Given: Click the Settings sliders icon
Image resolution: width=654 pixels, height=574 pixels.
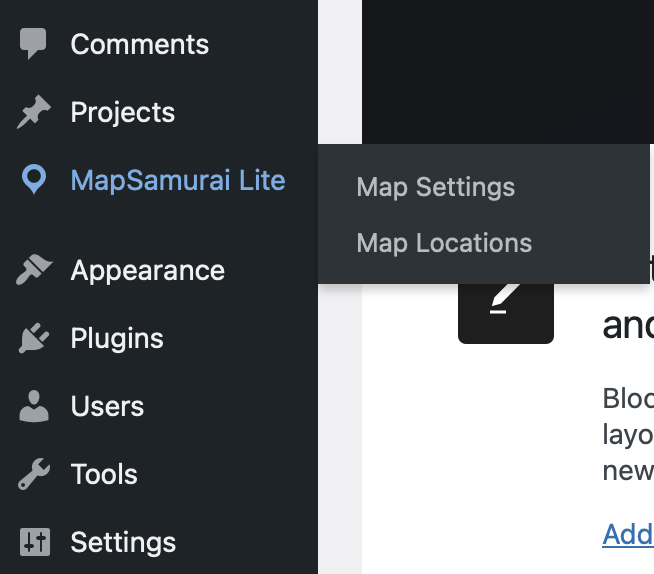Looking at the screenshot, I should tap(34, 543).
